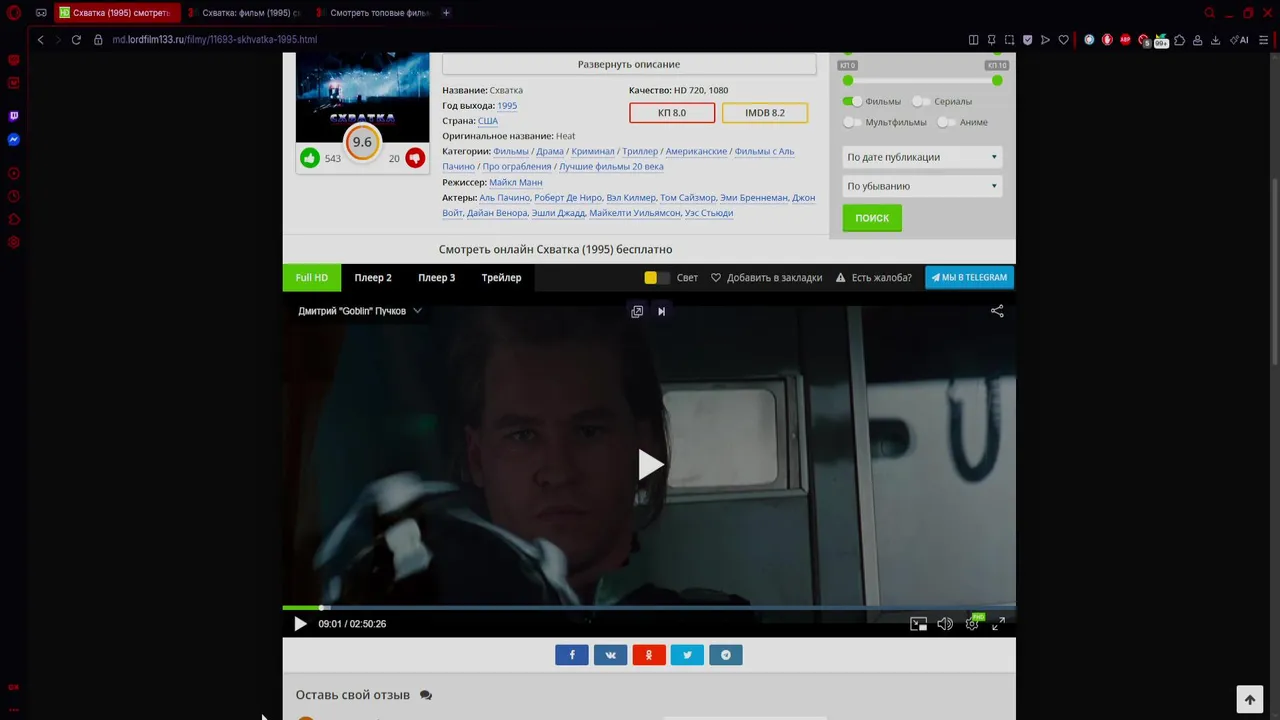This screenshot has width=1280, height=720.
Task: Switch to 'Схватка: фильм (1995)' browser tab
Action: point(243,13)
